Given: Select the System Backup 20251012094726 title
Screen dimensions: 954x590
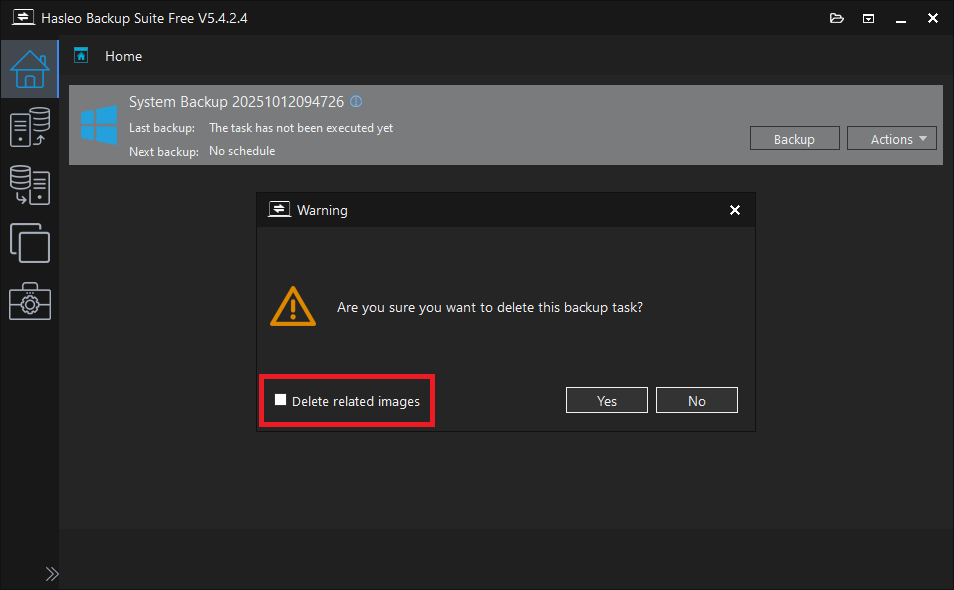Looking at the screenshot, I should (x=236, y=102).
